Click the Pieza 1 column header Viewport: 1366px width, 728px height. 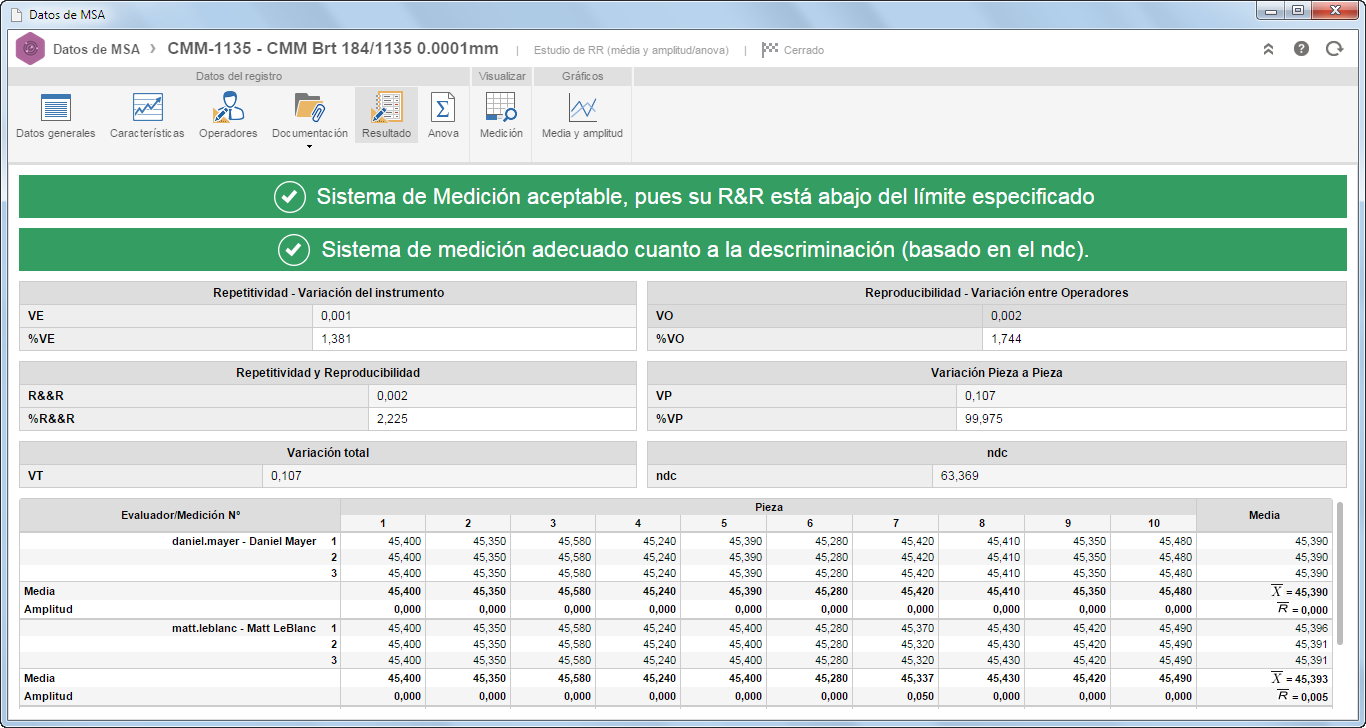(383, 524)
